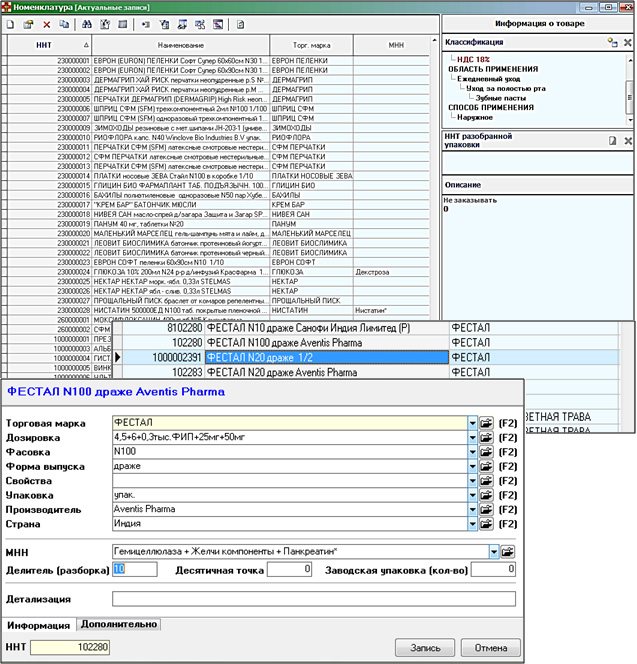
Task: Expand the Производитель dropdown
Action: click(x=472, y=509)
